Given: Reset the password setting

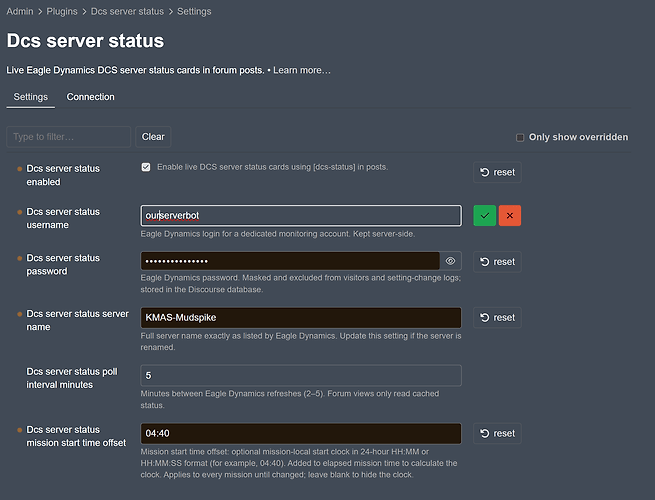Looking at the screenshot, I should click(497, 262).
